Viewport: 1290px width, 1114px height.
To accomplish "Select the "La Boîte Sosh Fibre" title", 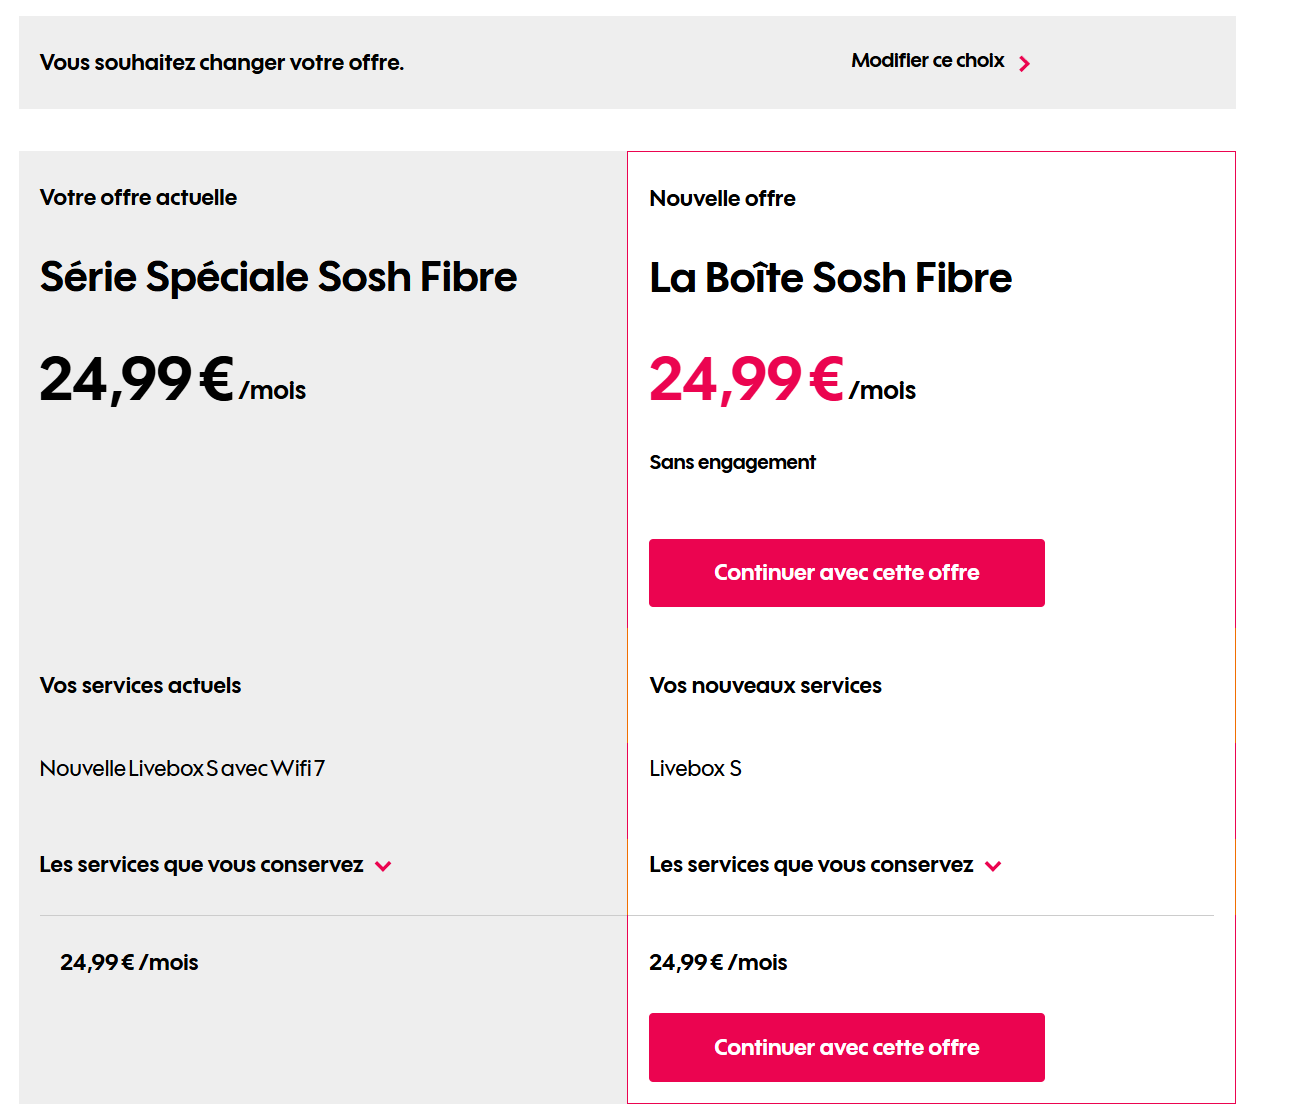I will tap(830, 278).
